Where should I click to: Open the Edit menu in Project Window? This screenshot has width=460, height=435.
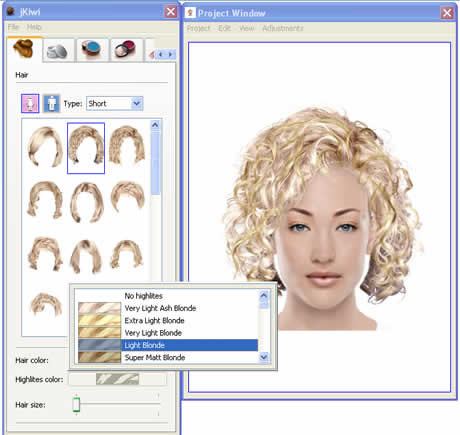[x=224, y=28]
